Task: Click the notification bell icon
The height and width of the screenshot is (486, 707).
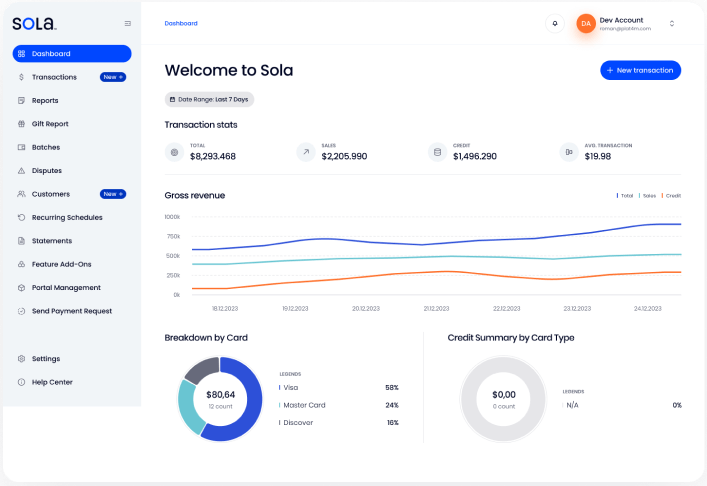Action: click(x=555, y=23)
